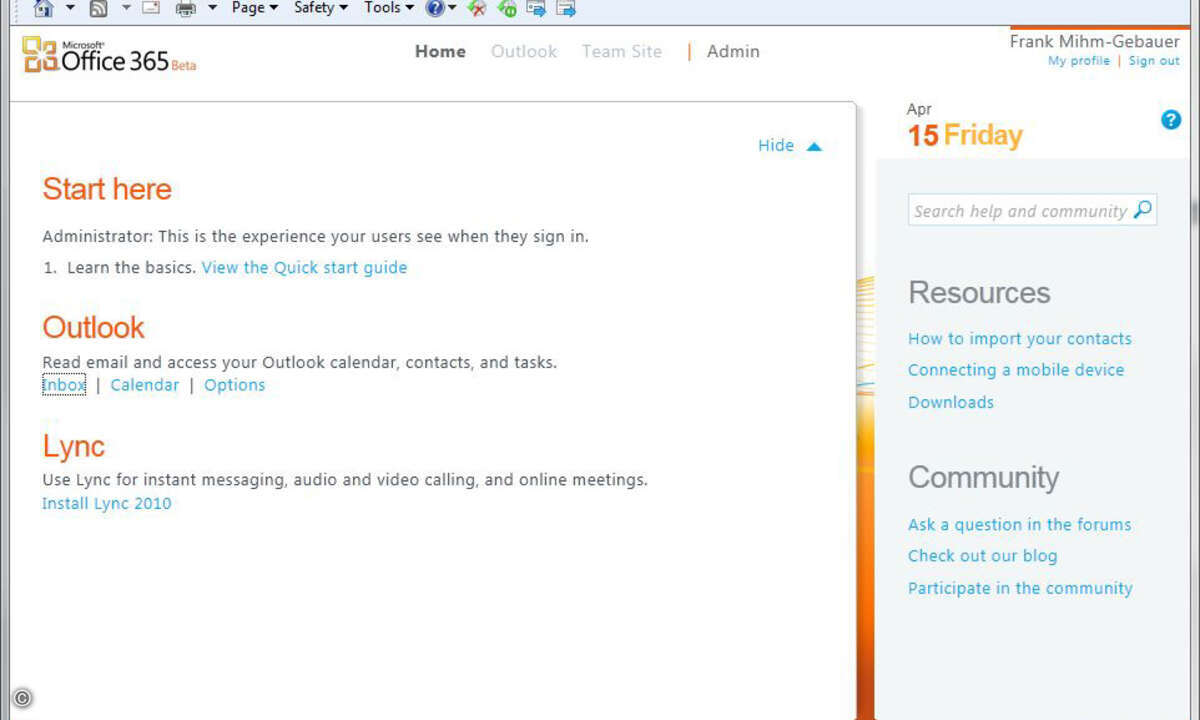Click the 15 Friday date text
1200x720 pixels.
965,135
